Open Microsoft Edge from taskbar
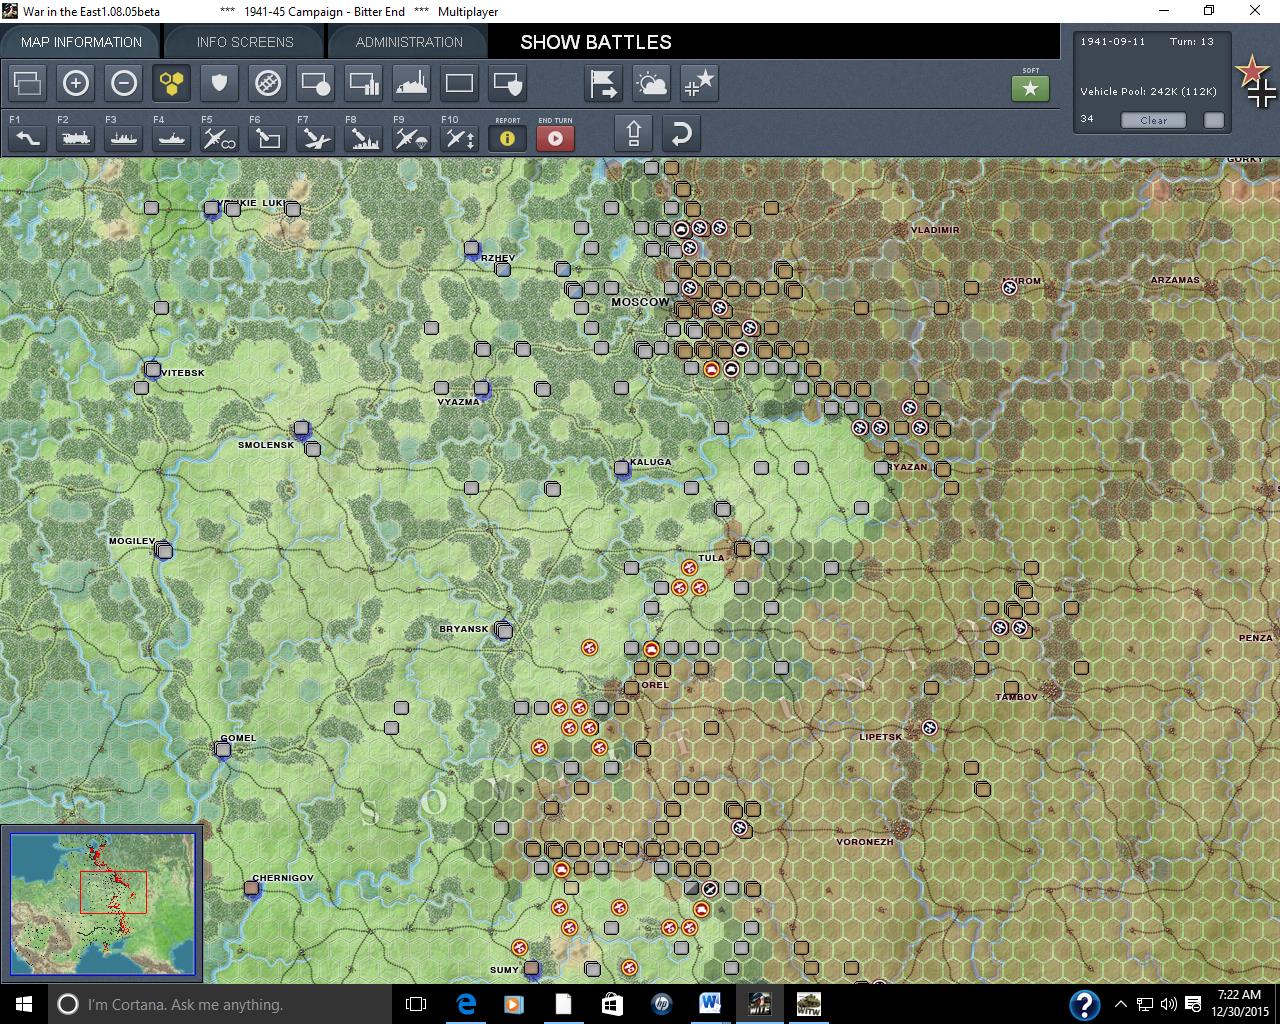Viewport: 1280px width, 1024px height. point(466,1004)
